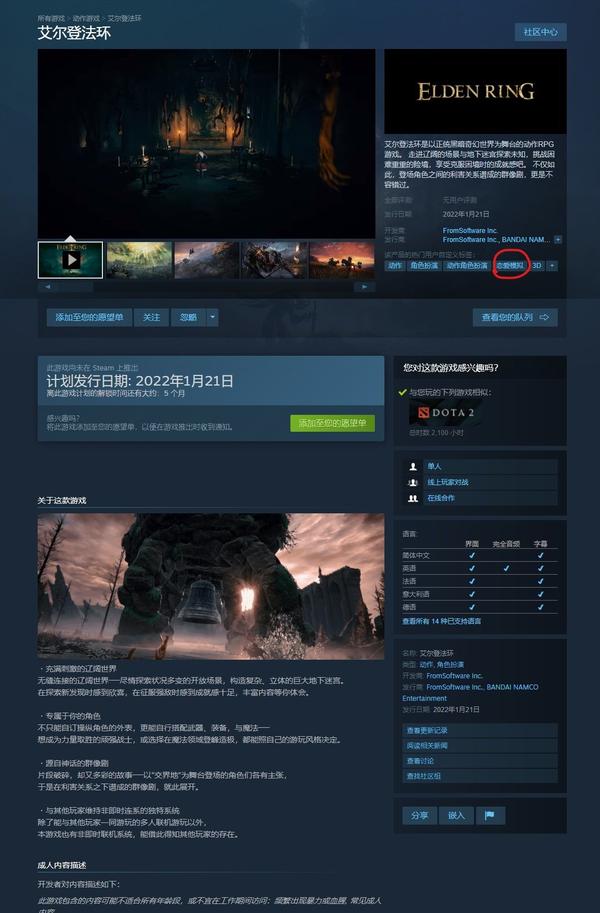Open the second screenshot thumbnail, the green landscape
The height and width of the screenshot is (913, 600).
139,260
